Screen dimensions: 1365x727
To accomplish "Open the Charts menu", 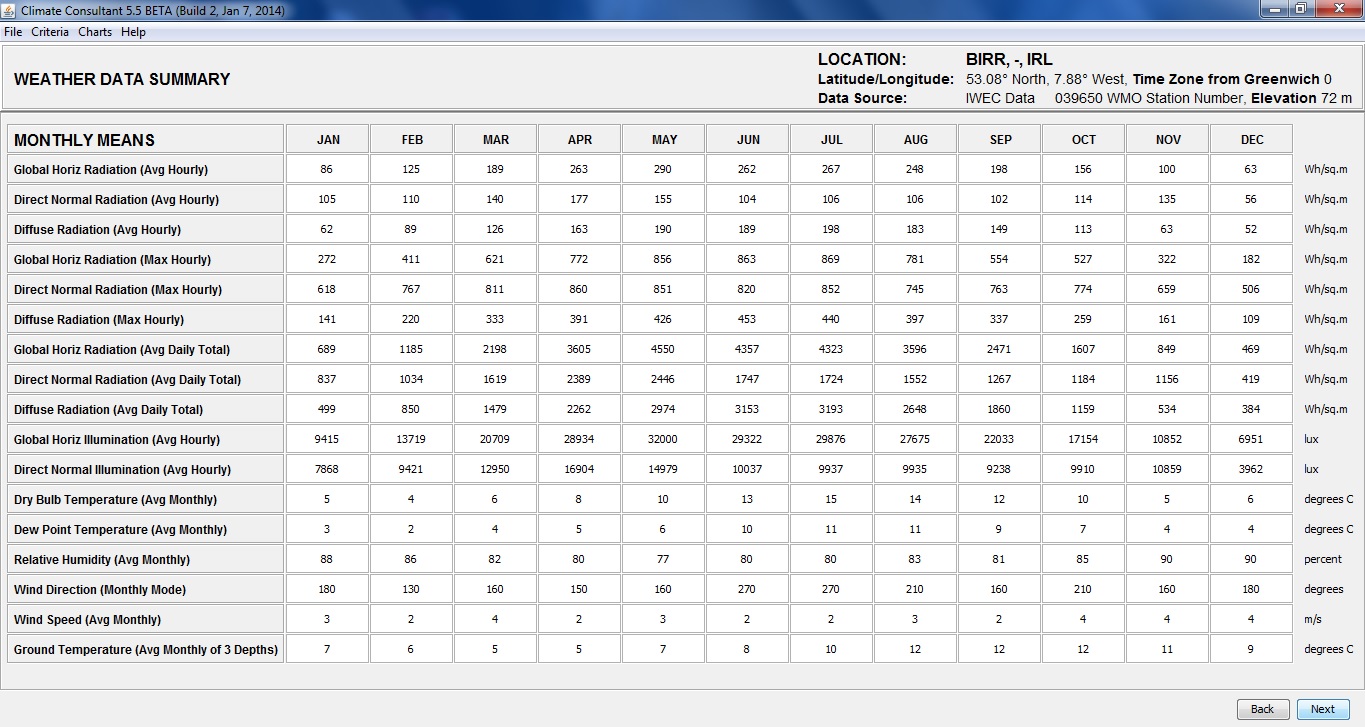I will tap(95, 32).
